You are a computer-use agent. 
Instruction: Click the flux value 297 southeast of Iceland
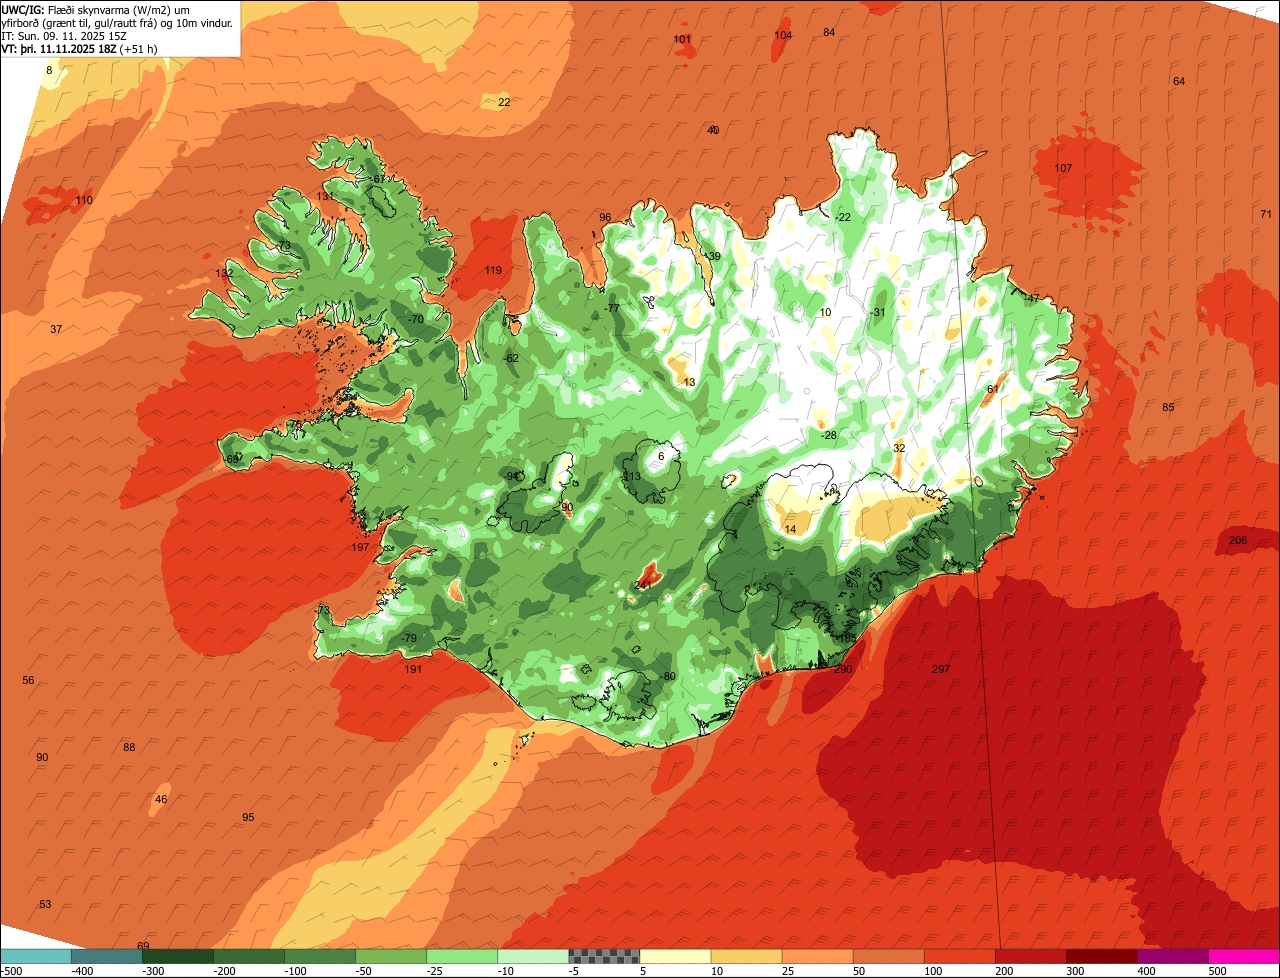940,669
